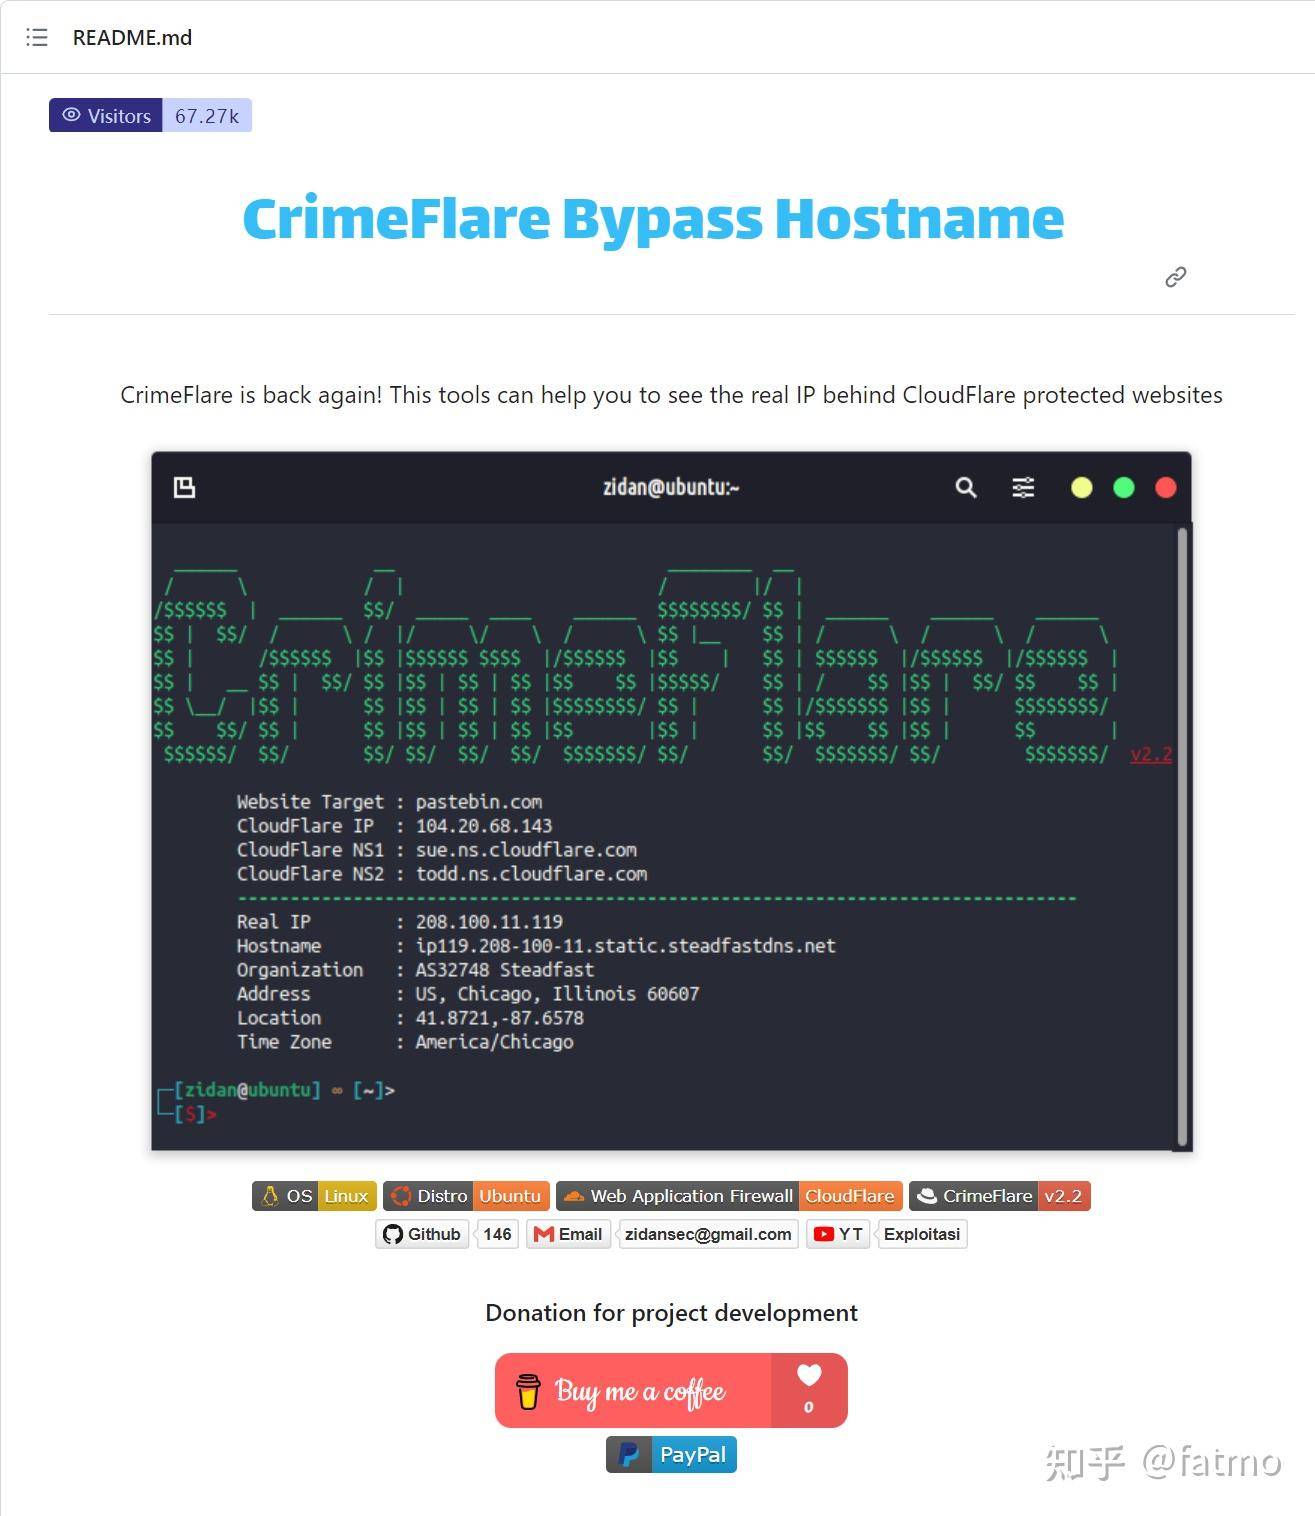Screen dimensions: 1315x1516
Task: Click the hat icon in CrimeFlare badge
Action: tap(927, 1196)
